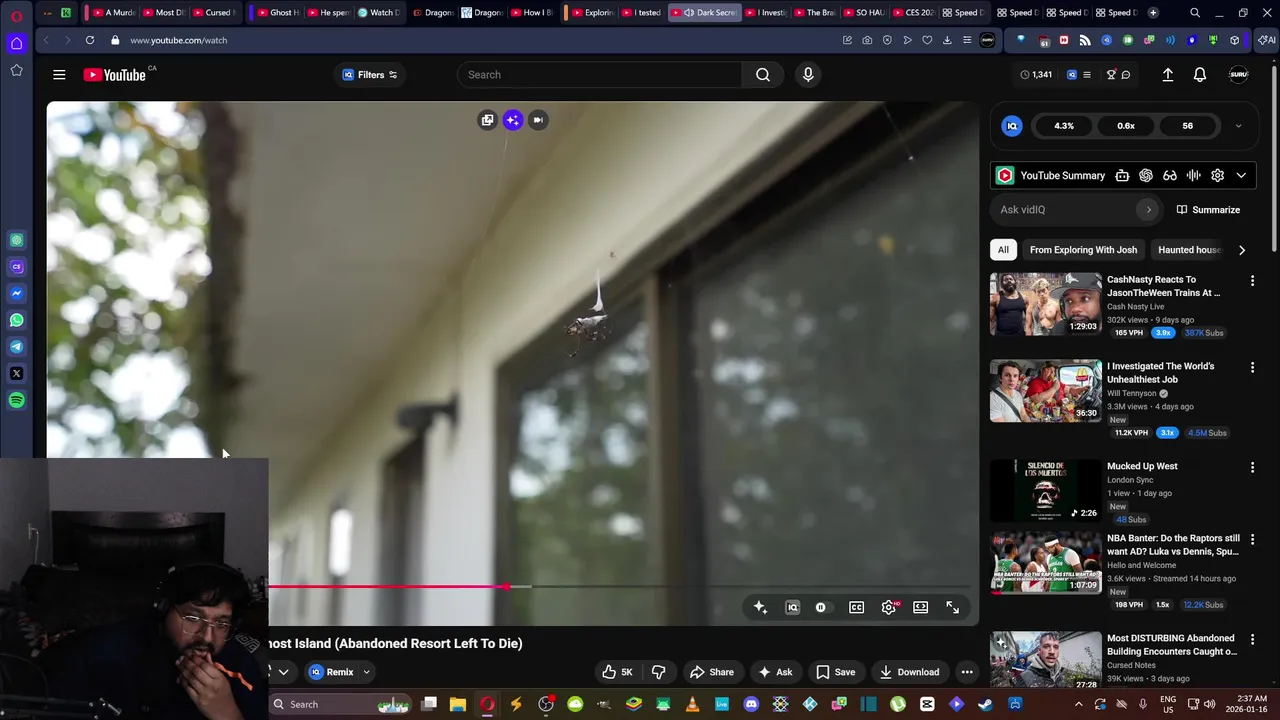Click the Ask button below video
1280x720 pixels.
(775, 672)
